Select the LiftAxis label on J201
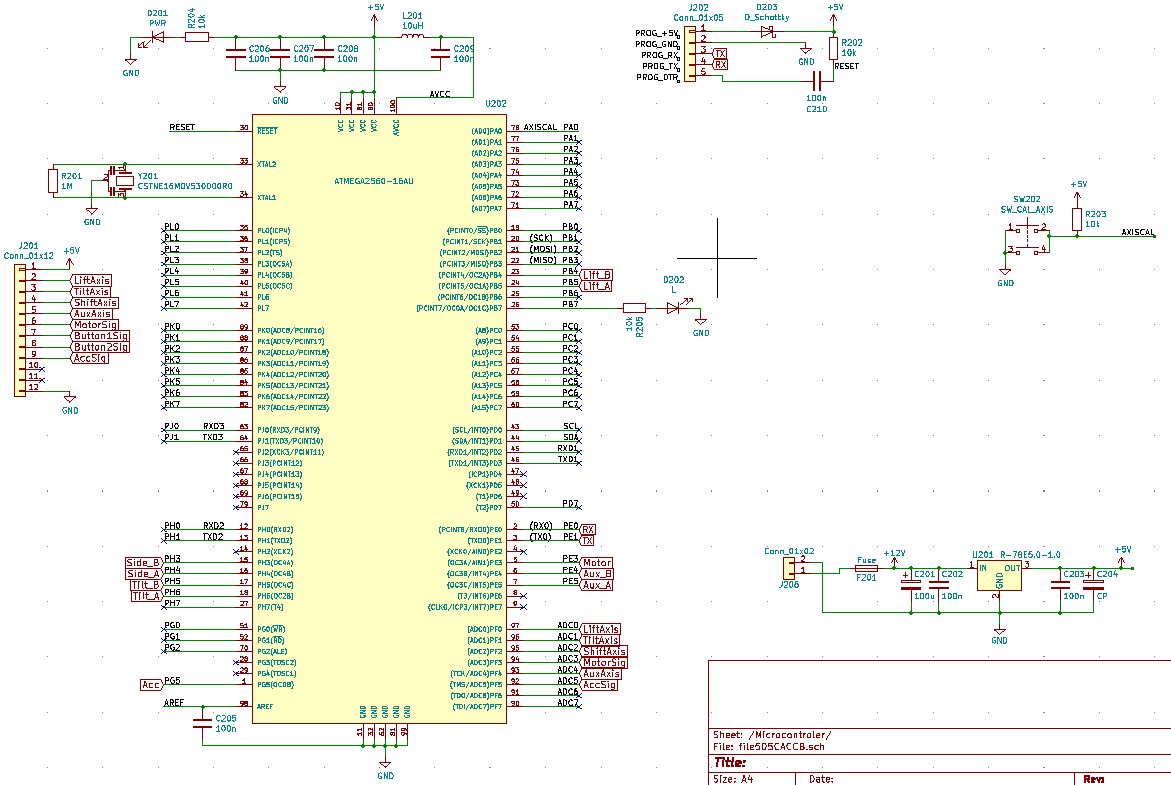The height and width of the screenshot is (785, 1171). pos(91,281)
